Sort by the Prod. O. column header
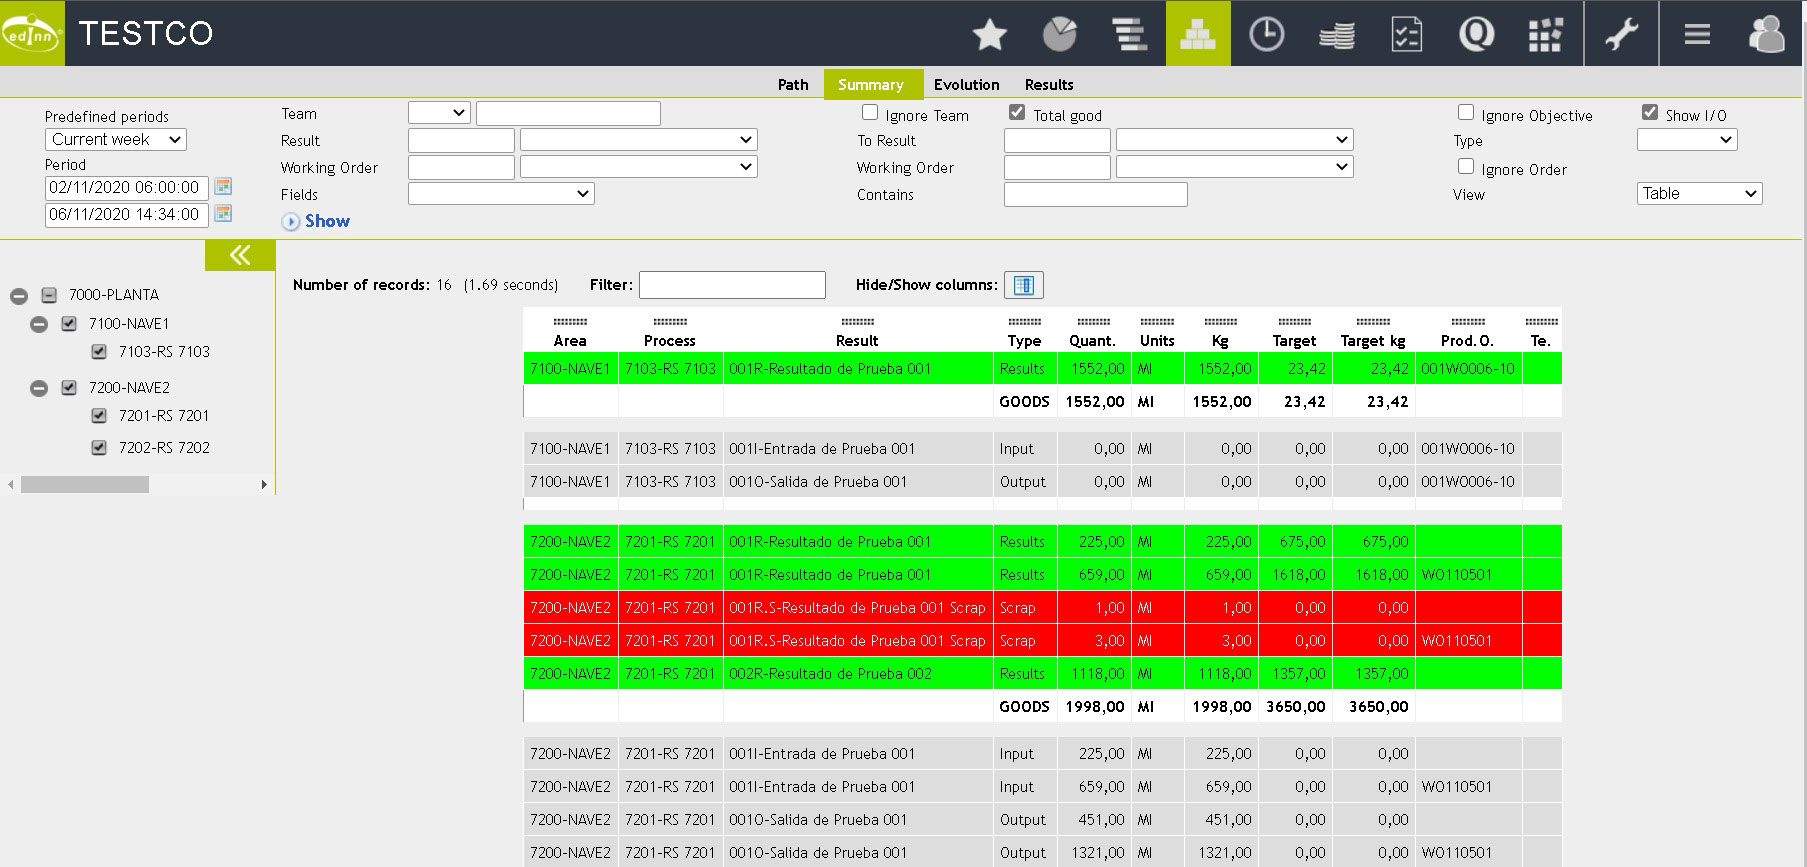This screenshot has width=1807, height=867. (x=1467, y=341)
